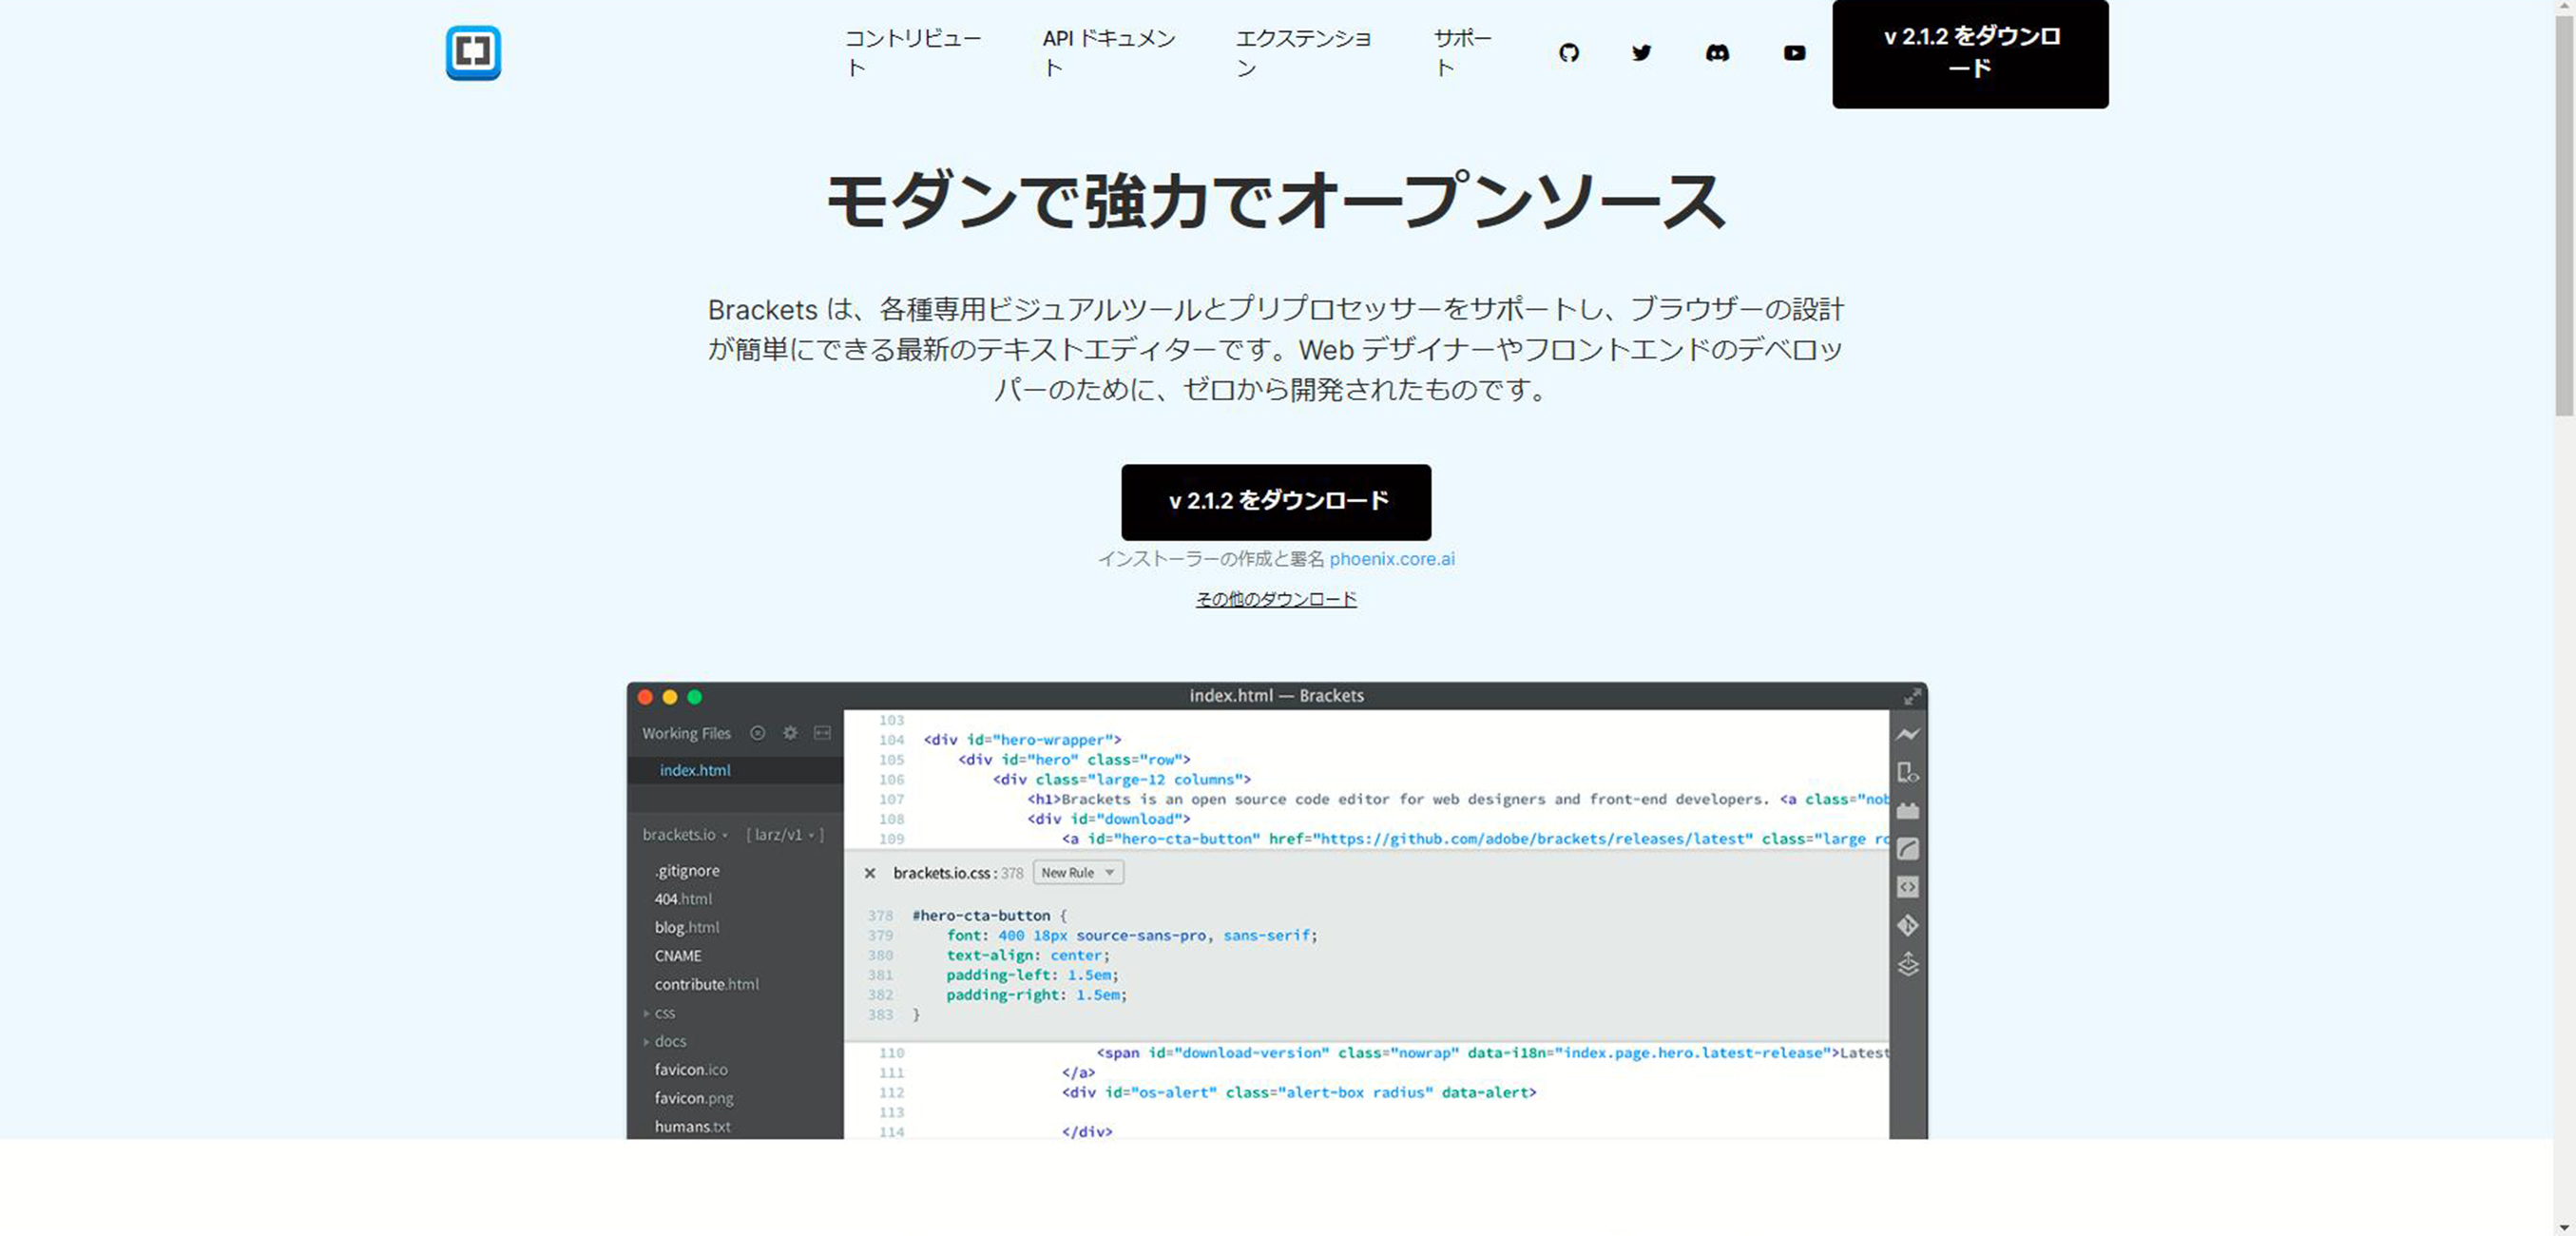
Task: Toggle the split view icon beside Working Files
Action: click(x=822, y=733)
